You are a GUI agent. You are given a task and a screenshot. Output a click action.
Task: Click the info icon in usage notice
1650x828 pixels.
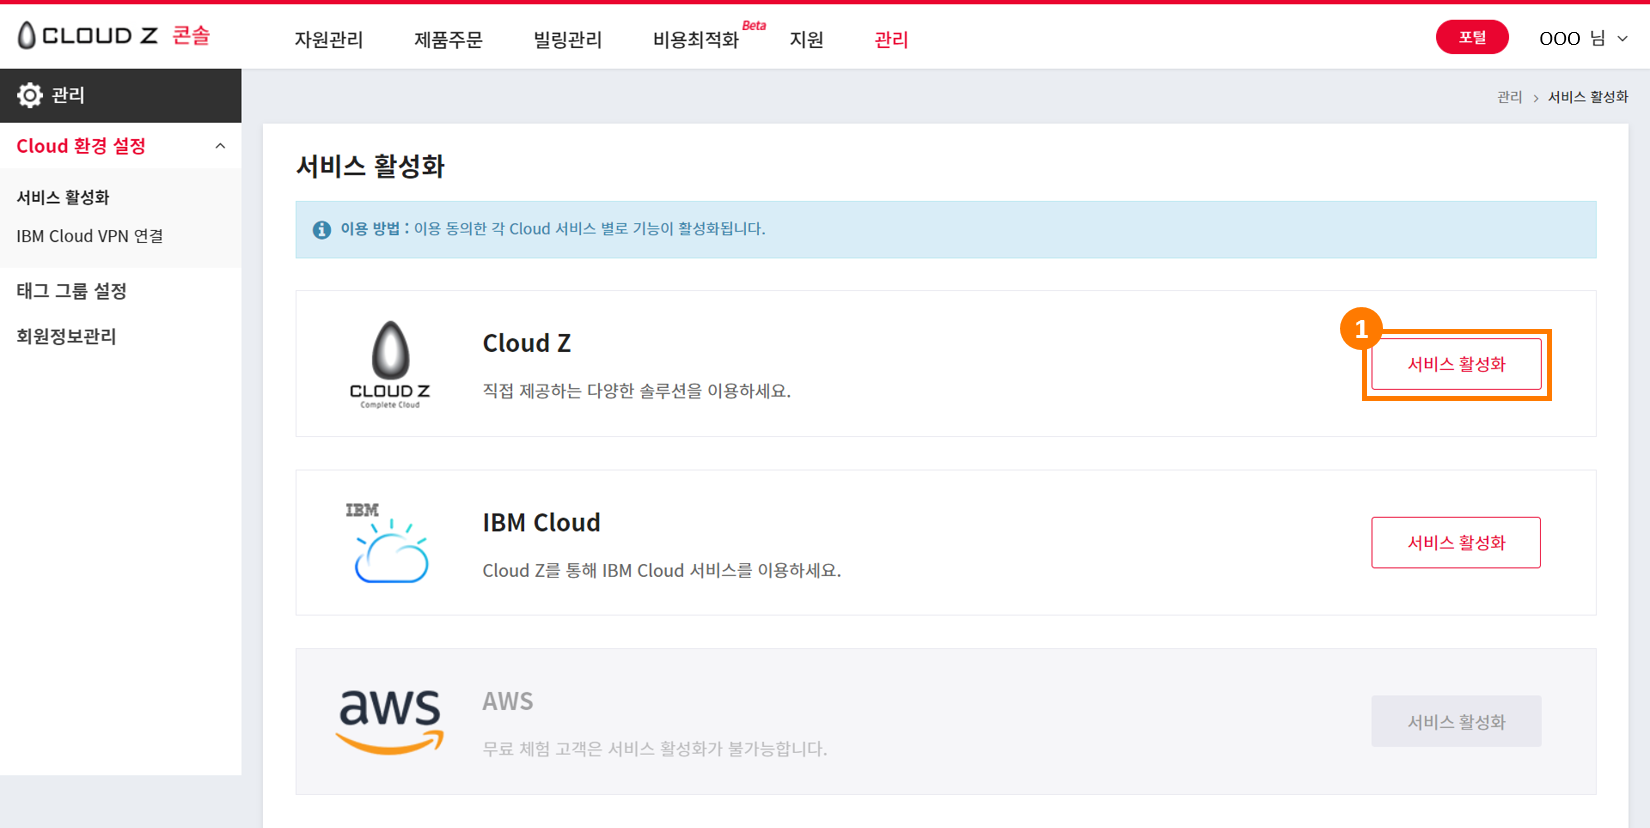click(322, 230)
